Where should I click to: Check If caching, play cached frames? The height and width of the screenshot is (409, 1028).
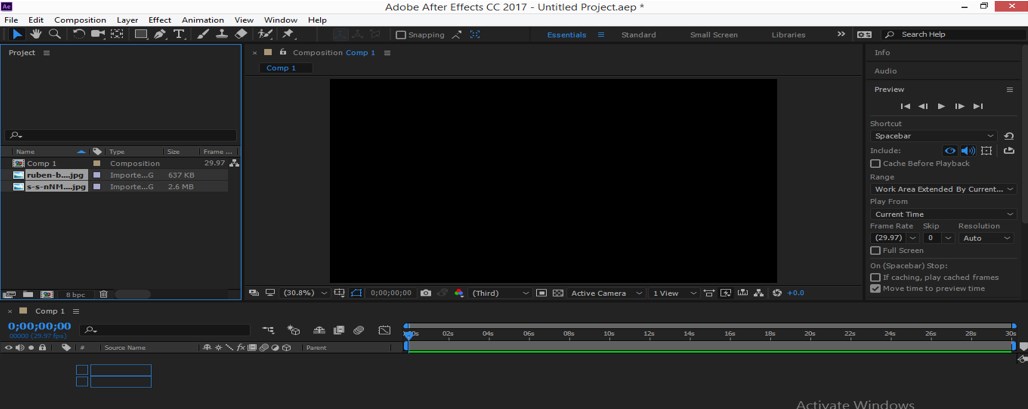[x=875, y=277]
